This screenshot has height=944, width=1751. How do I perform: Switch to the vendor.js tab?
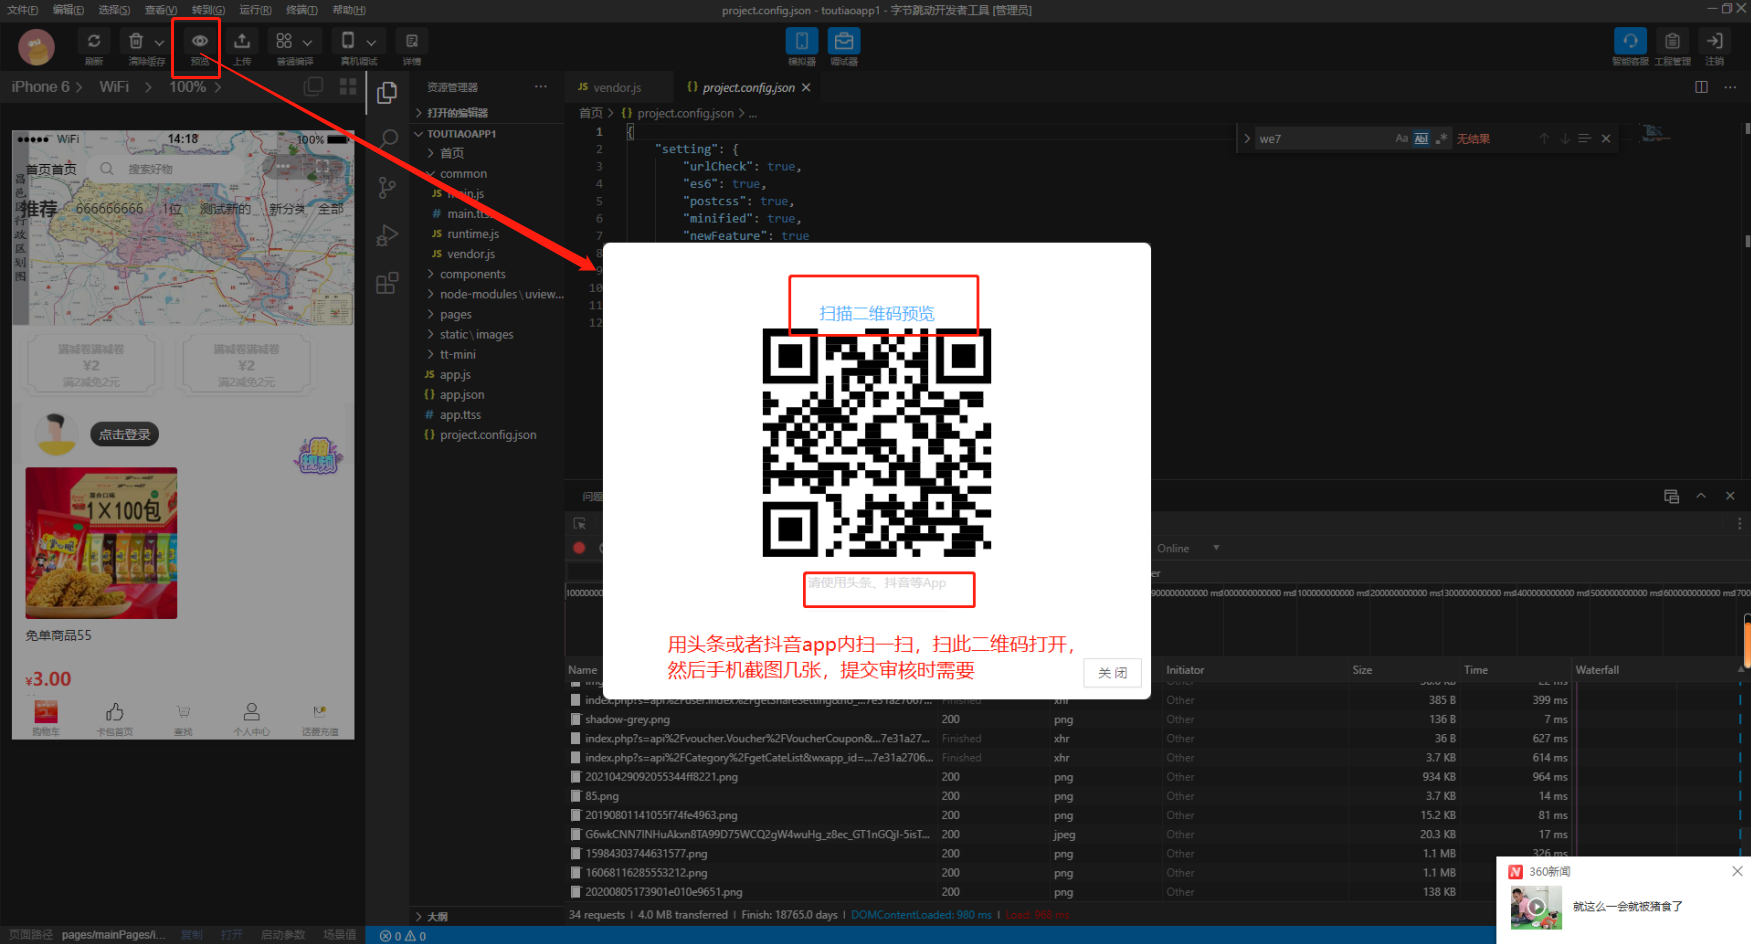(616, 88)
